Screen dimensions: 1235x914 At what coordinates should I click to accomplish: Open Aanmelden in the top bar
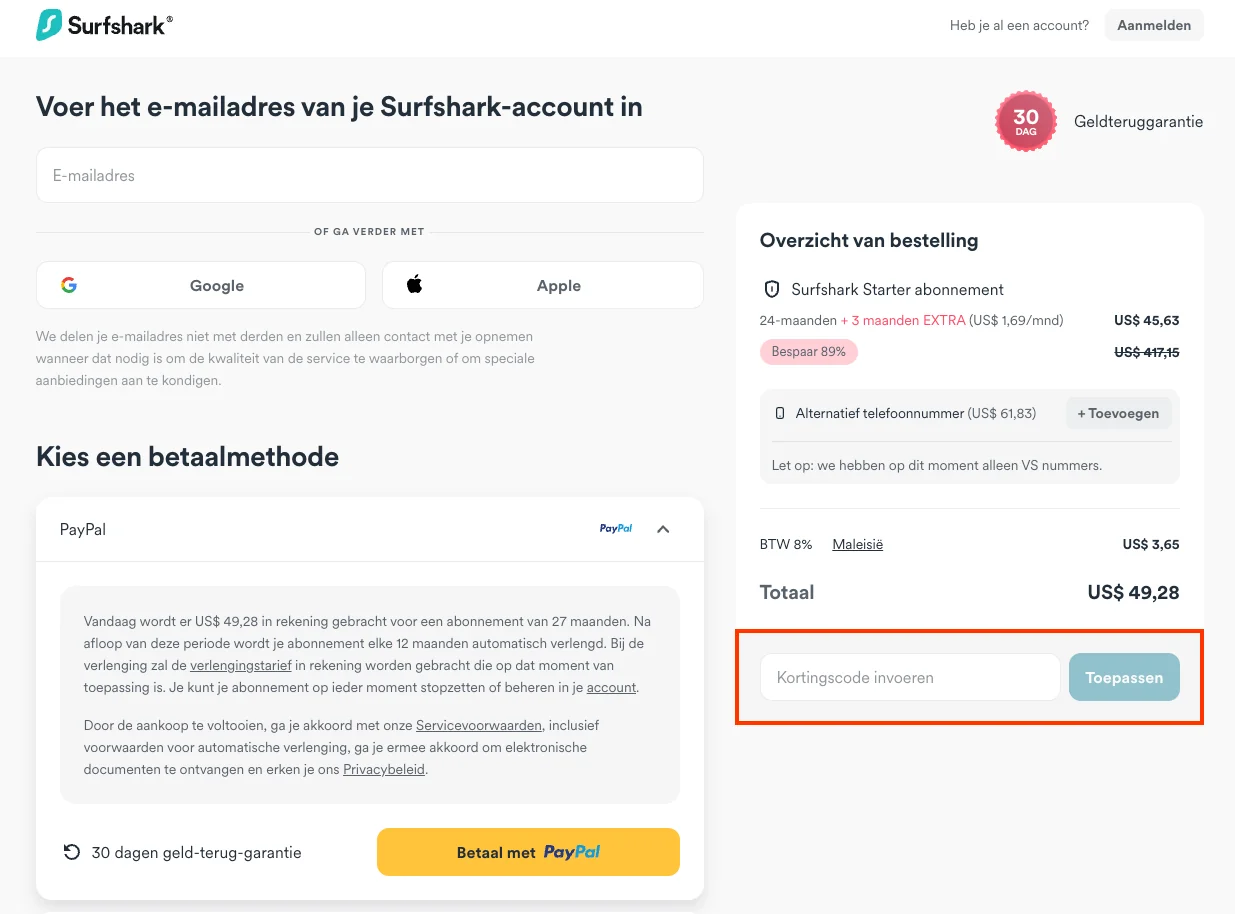coord(1153,24)
